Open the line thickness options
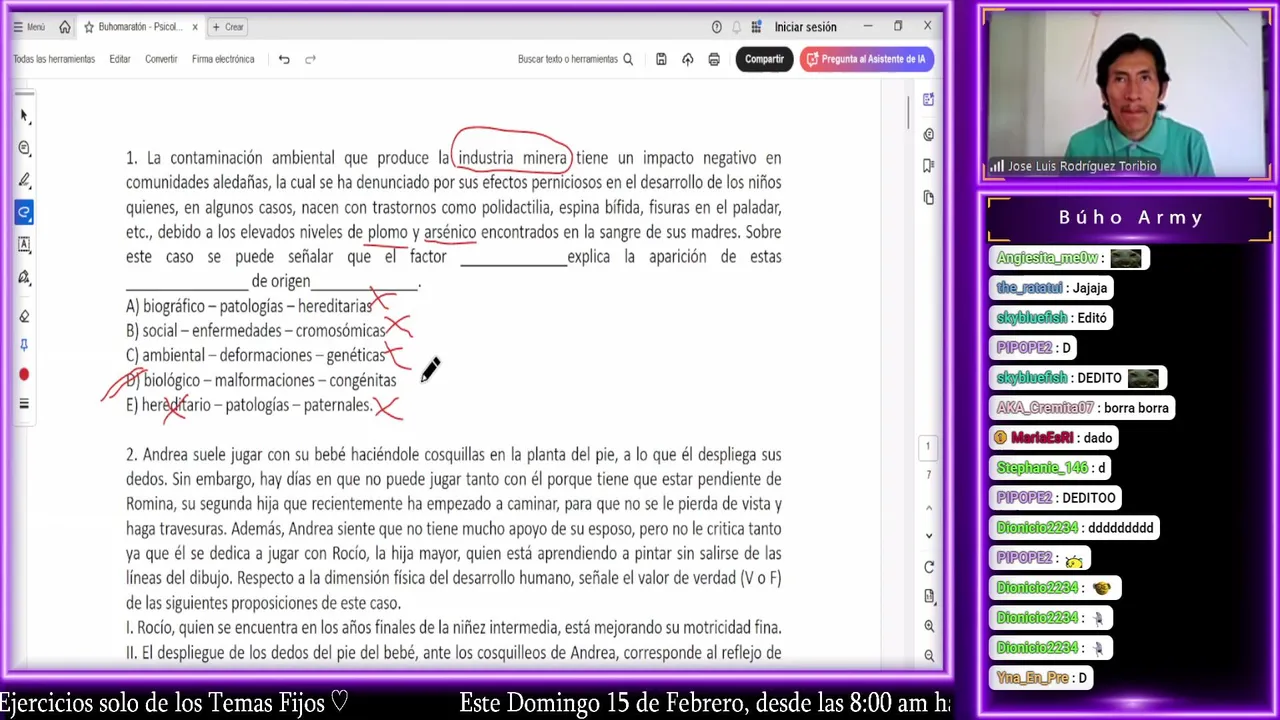This screenshot has width=1280, height=720. [x=24, y=404]
